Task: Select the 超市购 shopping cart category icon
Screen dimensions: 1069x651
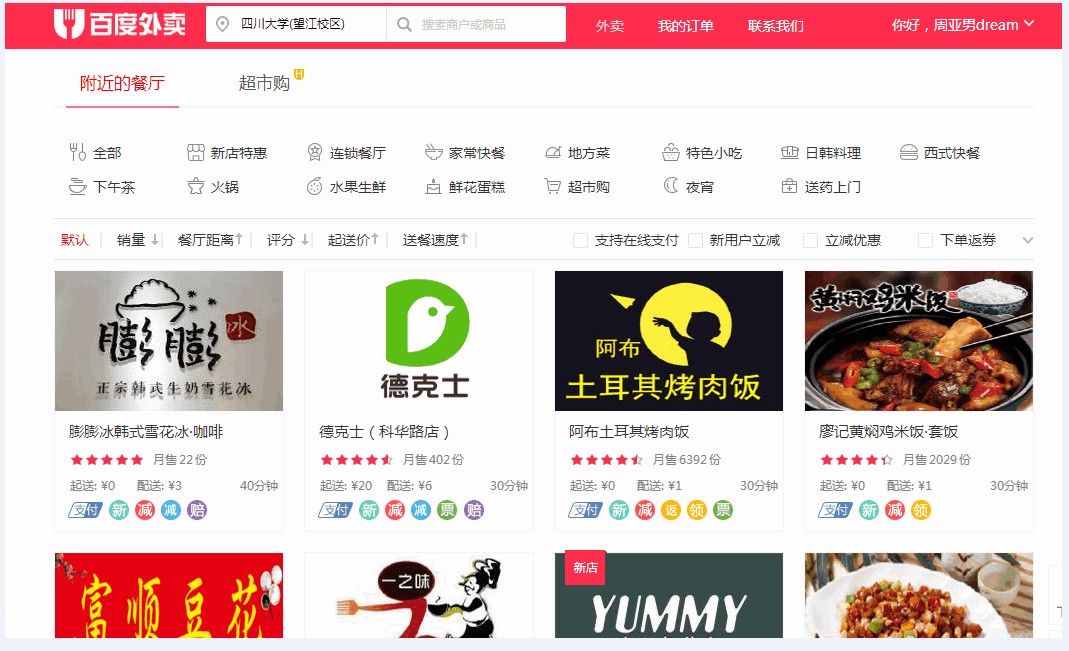Action: tap(552, 186)
